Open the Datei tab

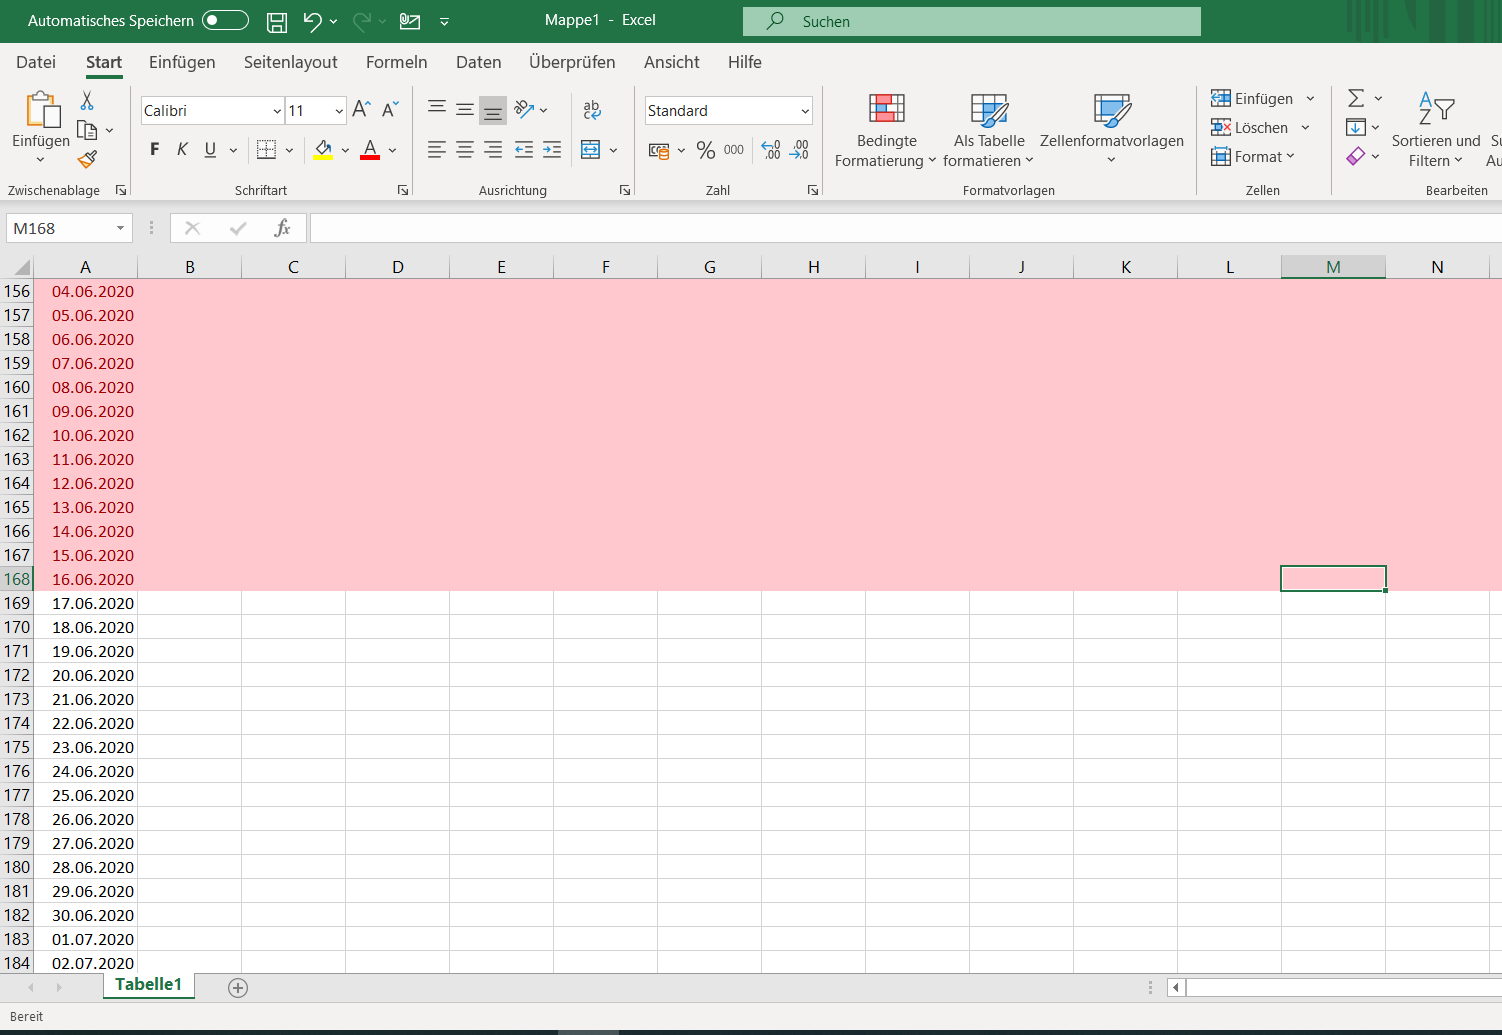click(36, 62)
